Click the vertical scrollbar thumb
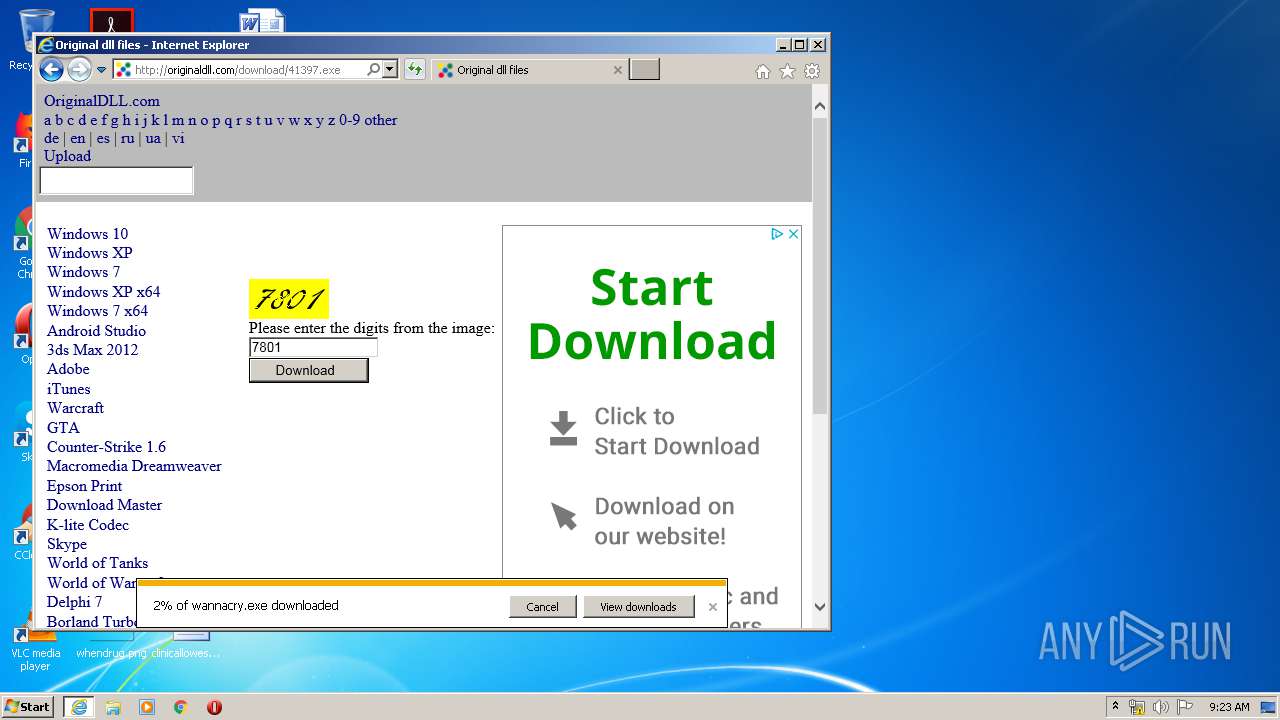This screenshot has height=720, width=1280. click(x=820, y=266)
